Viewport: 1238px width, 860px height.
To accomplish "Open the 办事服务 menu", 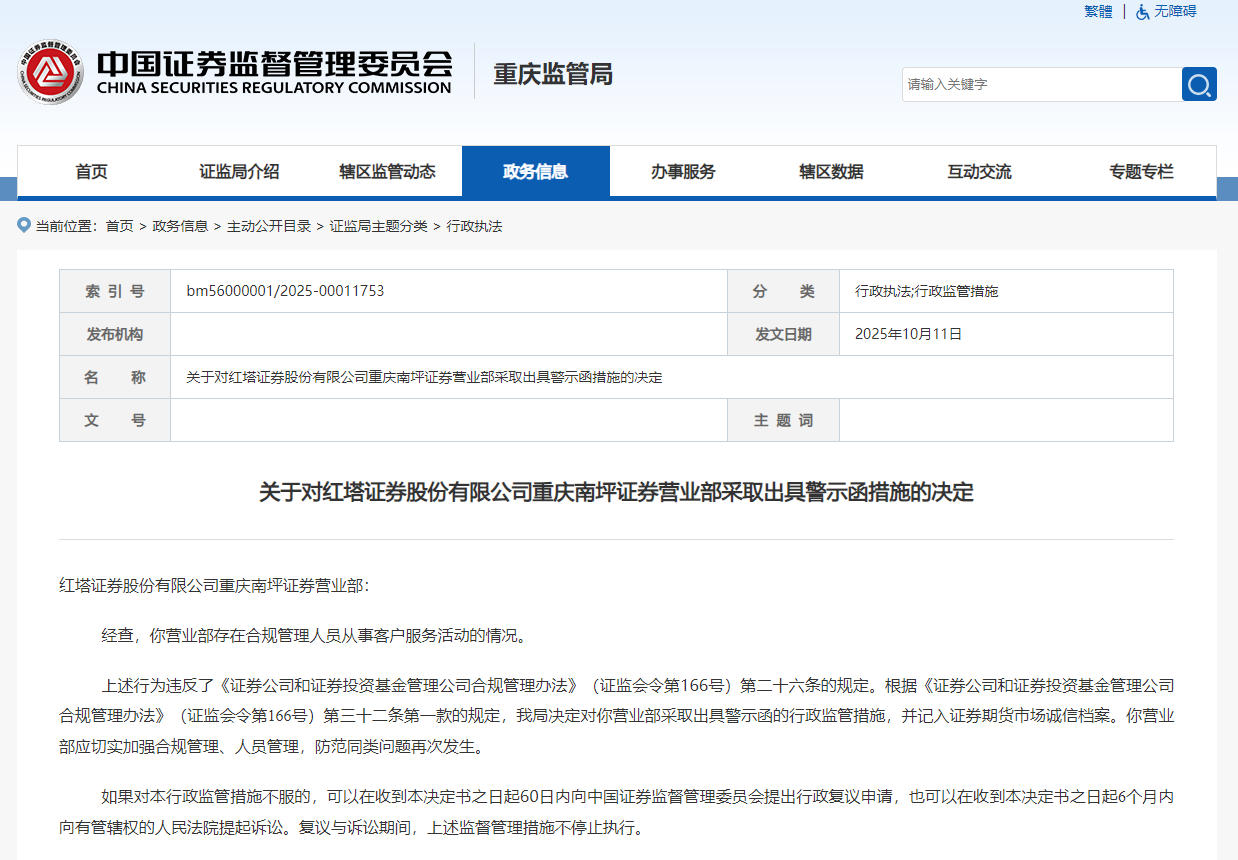I will click(x=683, y=172).
